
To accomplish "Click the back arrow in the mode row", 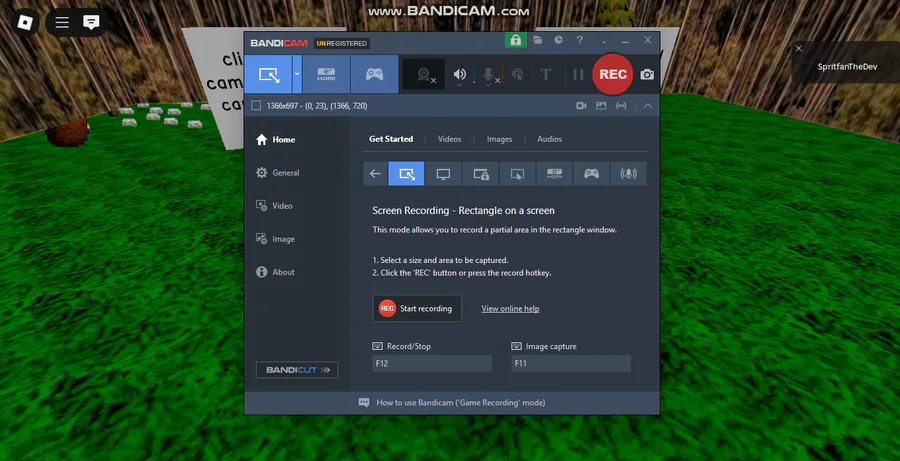I will (x=375, y=173).
